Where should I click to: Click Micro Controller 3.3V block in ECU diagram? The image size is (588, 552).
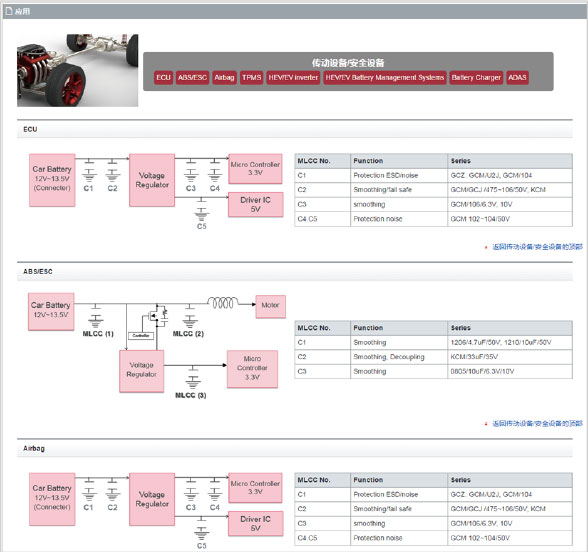click(255, 168)
